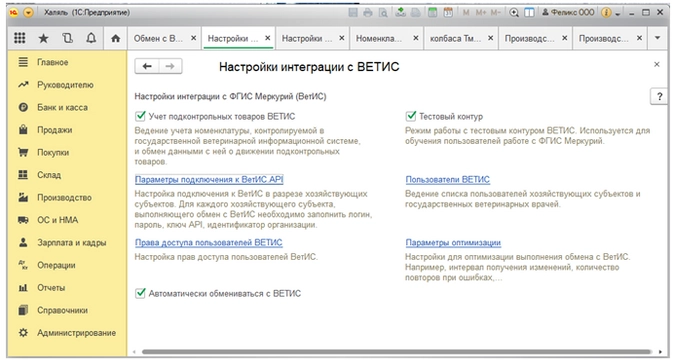Open Пользователи ВЕТИС link
The height and width of the screenshot is (362, 674).
447,180
